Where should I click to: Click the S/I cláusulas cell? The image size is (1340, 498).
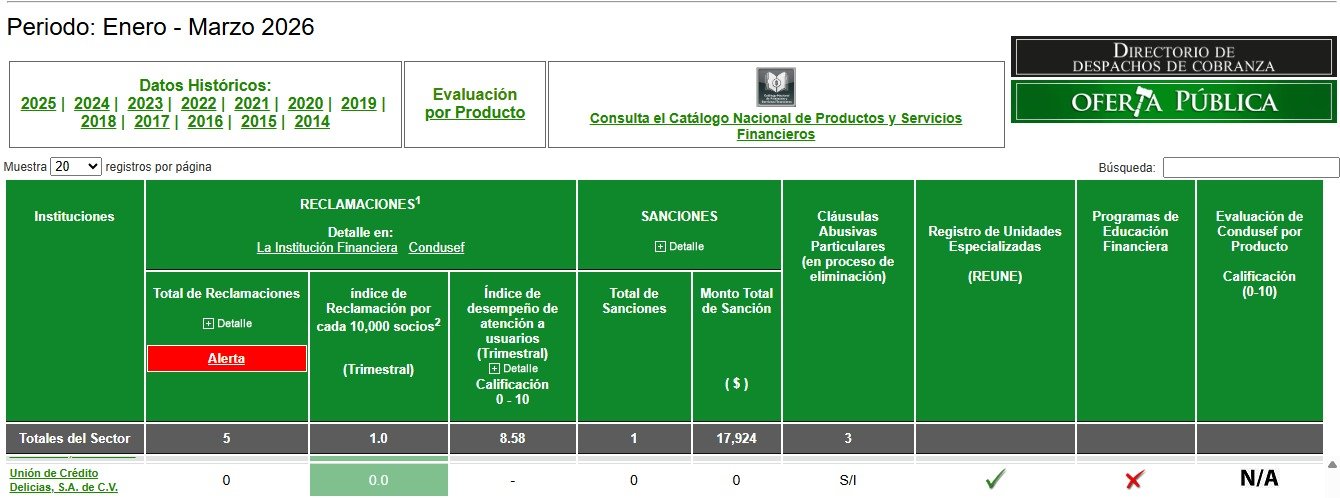[x=848, y=480]
